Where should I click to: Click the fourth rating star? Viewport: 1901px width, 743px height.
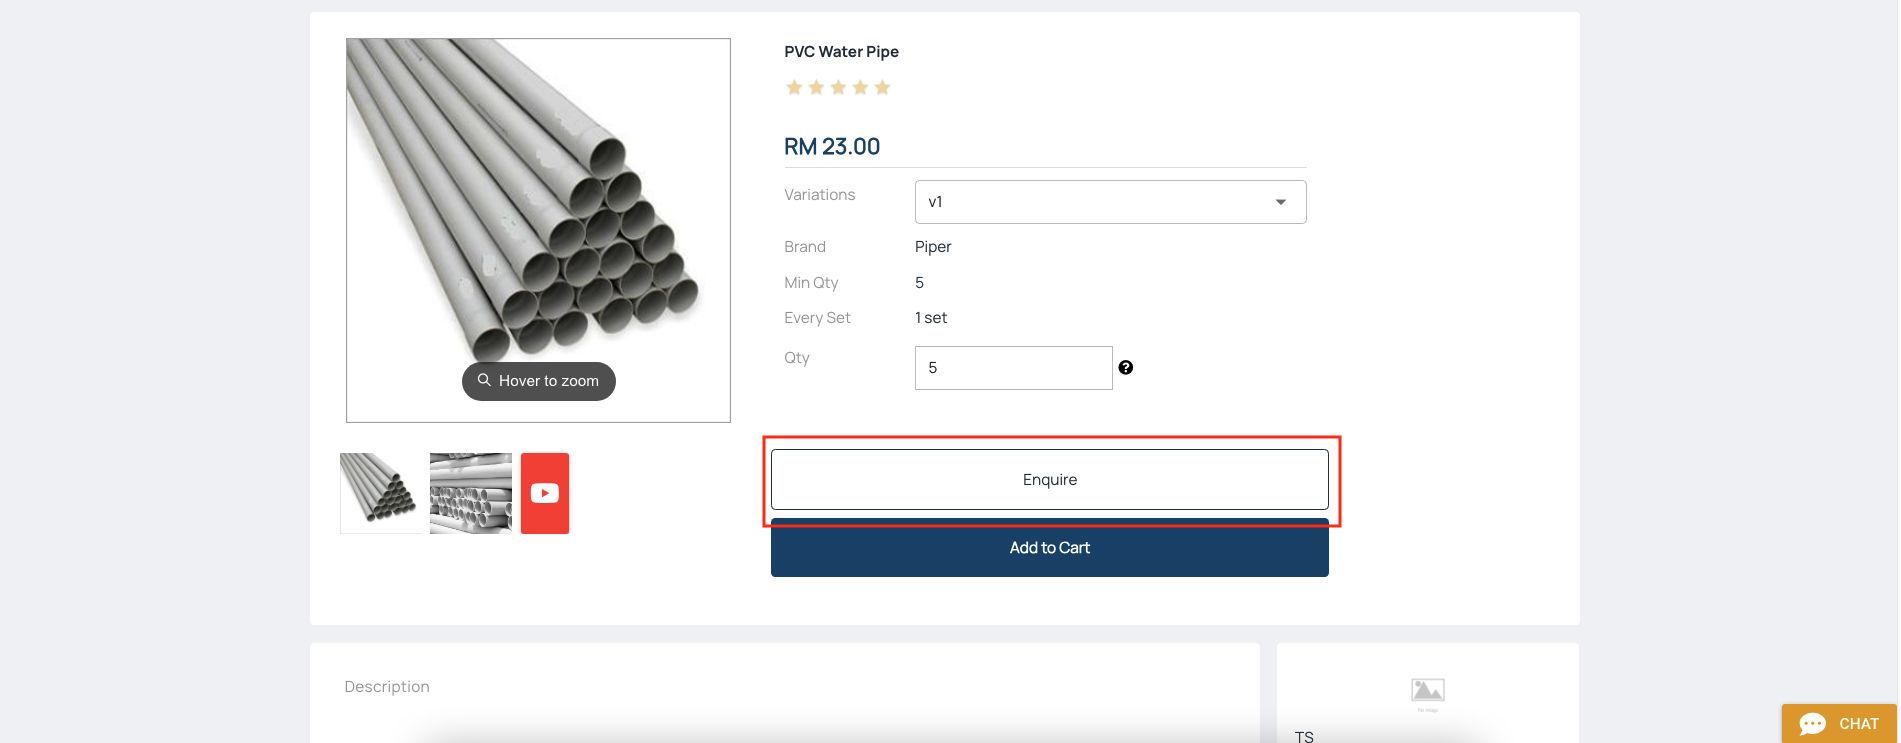pyautogui.click(x=860, y=88)
